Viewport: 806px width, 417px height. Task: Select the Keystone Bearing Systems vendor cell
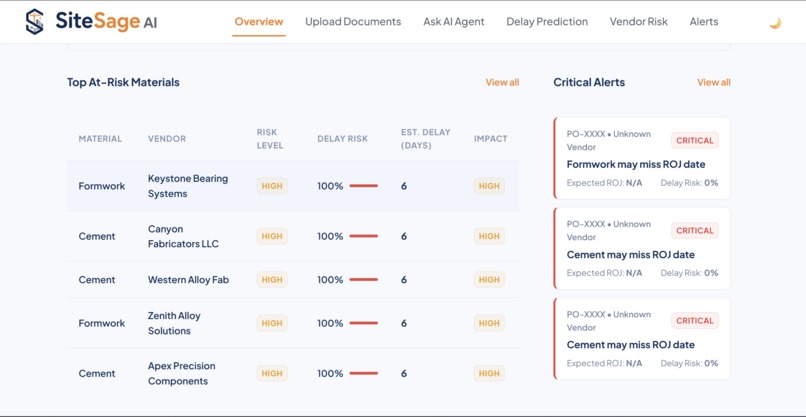coord(188,186)
